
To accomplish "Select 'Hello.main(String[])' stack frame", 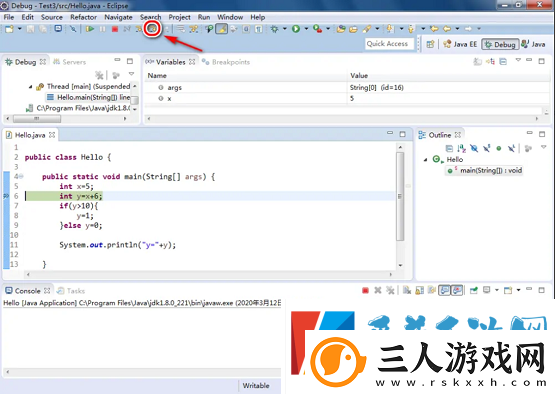I will point(88,97).
